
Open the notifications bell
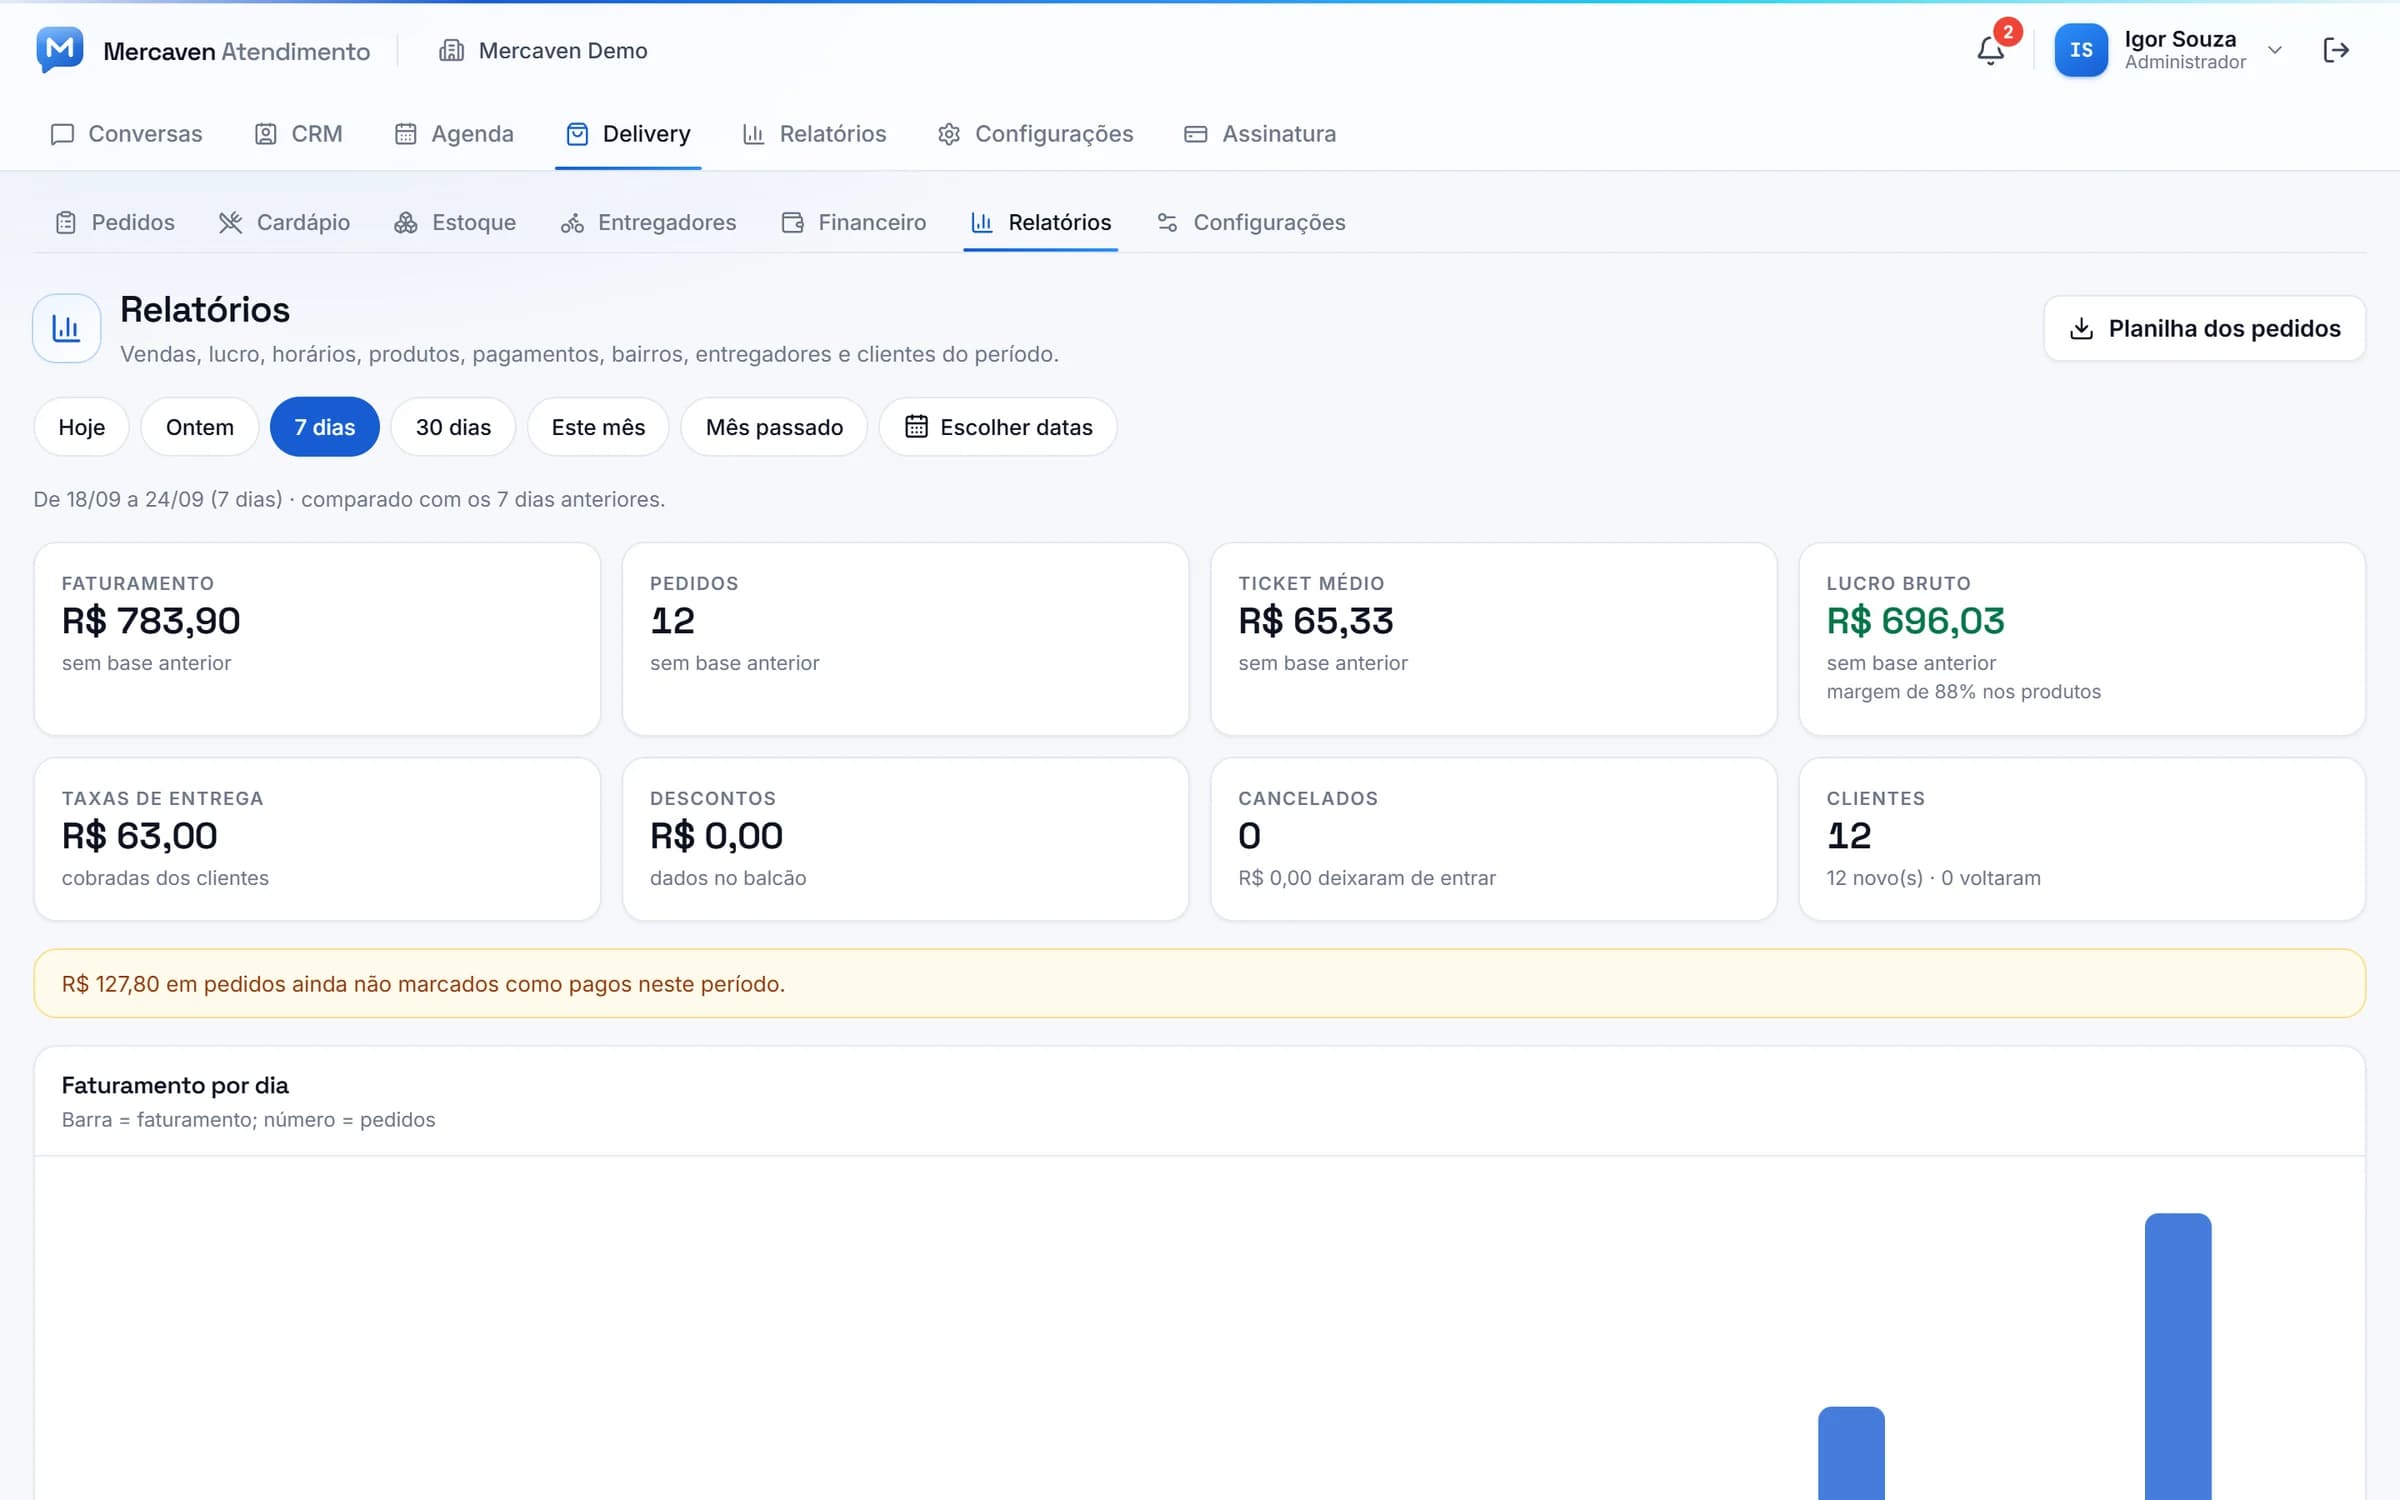pyautogui.click(x=1990, y=50)
